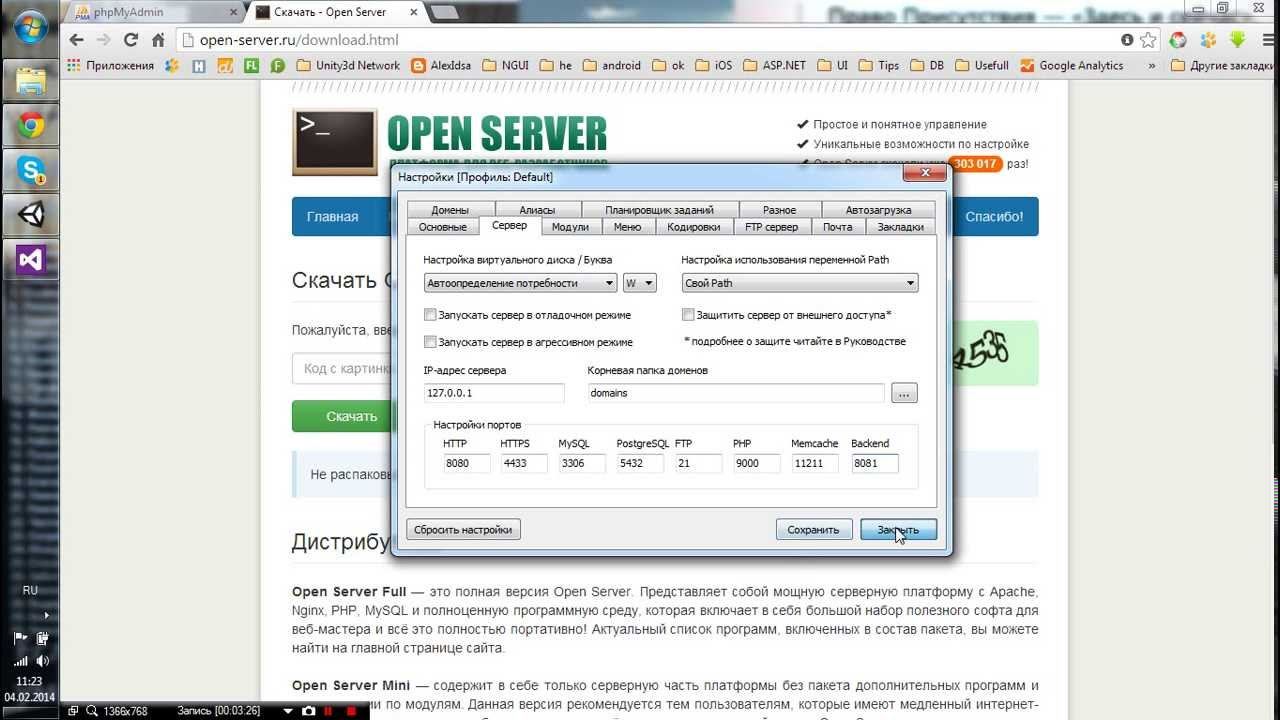
Task: Open the Главная site menu item
Action: [332, 217]
